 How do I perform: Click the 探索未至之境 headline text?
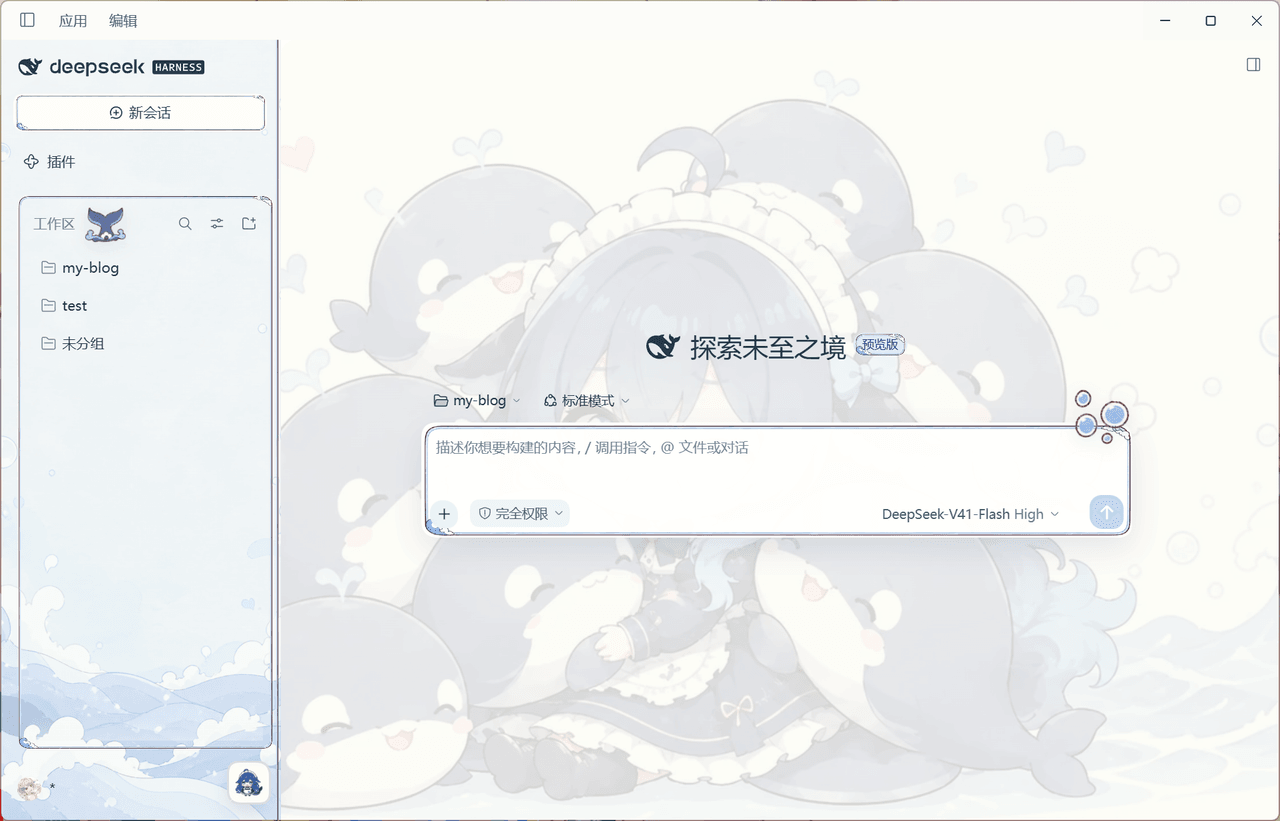(x=768, y=348)
